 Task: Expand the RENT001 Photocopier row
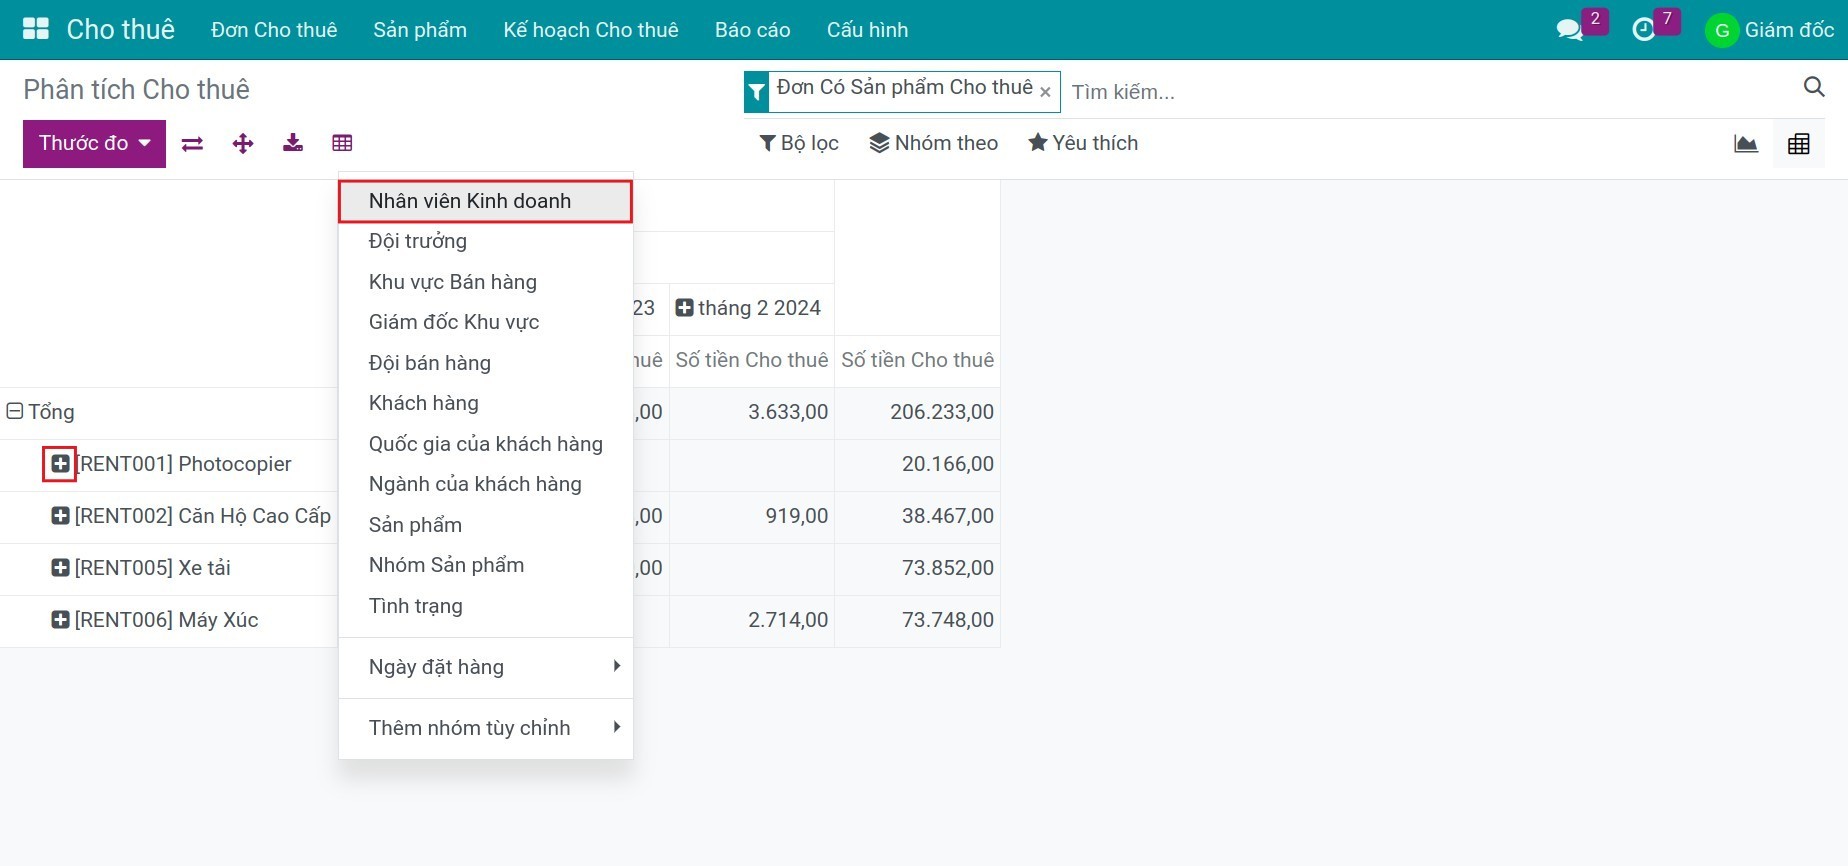[x=60, y=464]
